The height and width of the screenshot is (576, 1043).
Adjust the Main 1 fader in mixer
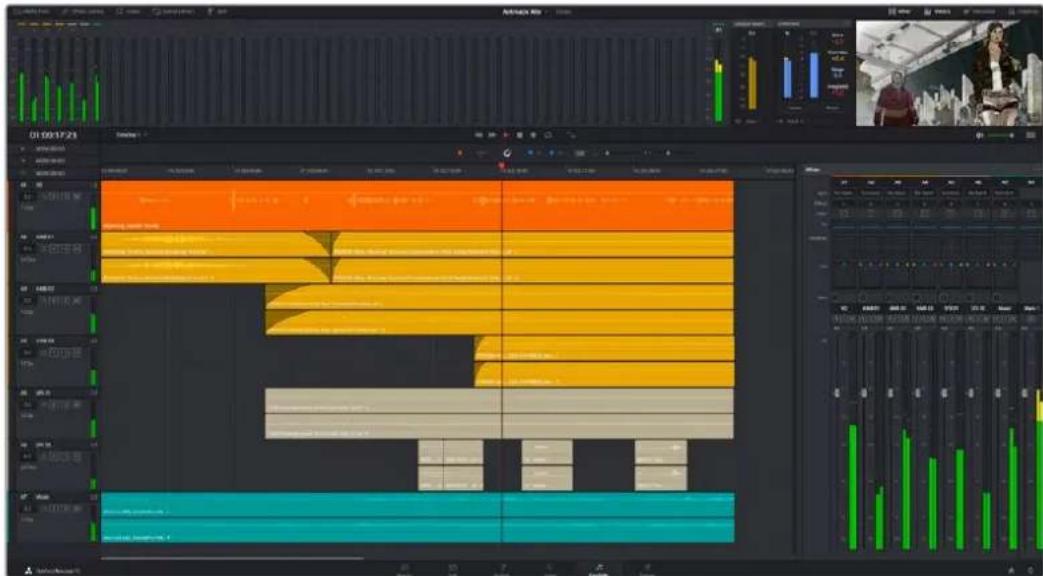(x=1023, y=393)
